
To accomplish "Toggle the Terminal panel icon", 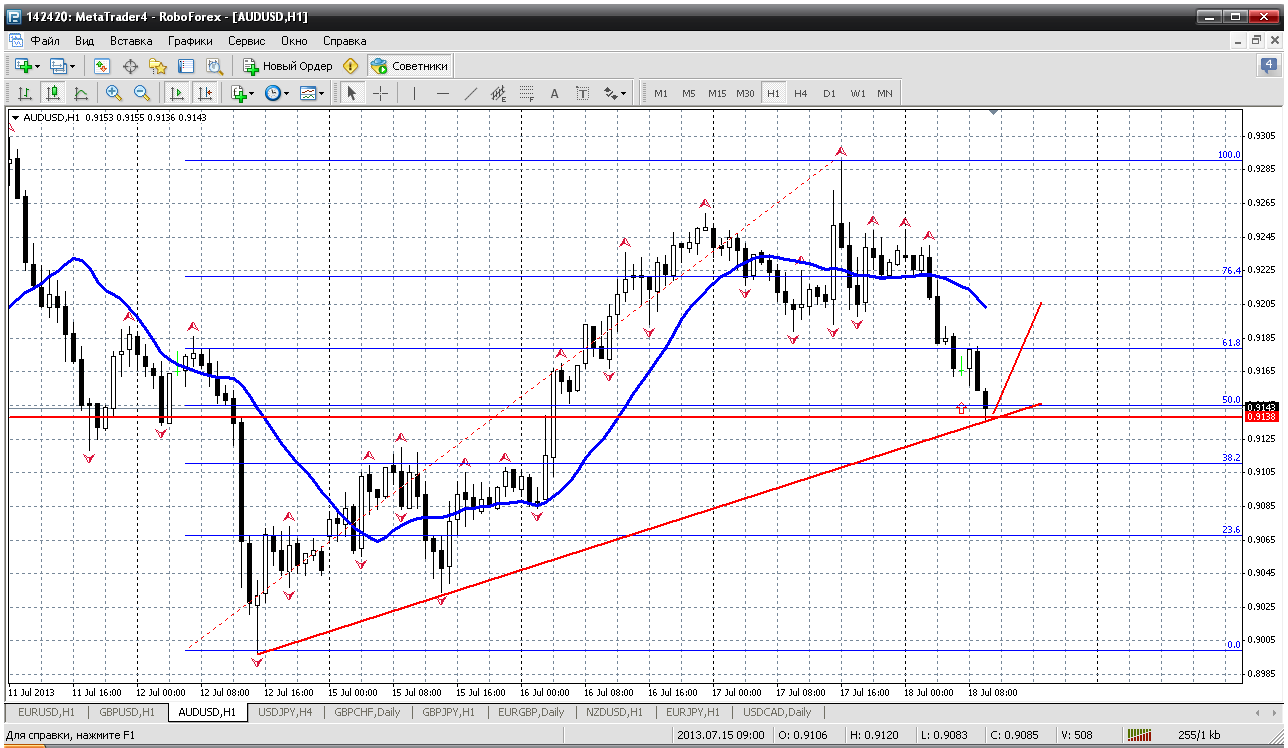I will (186, 66).
